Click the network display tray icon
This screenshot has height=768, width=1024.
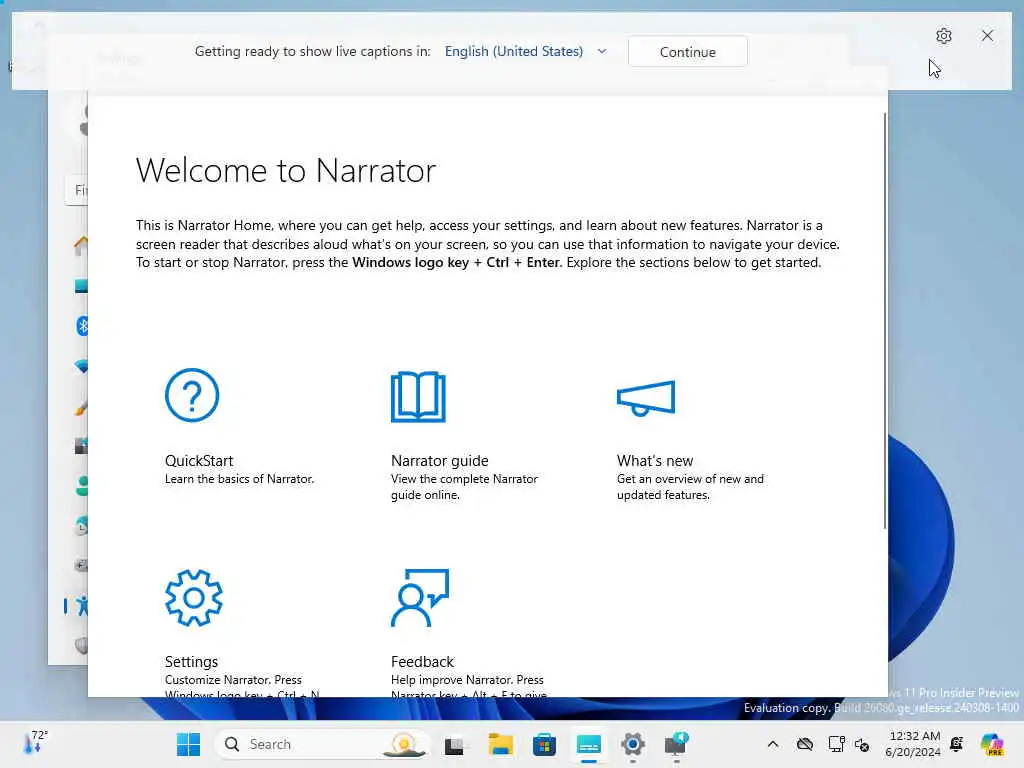(836, 744)
